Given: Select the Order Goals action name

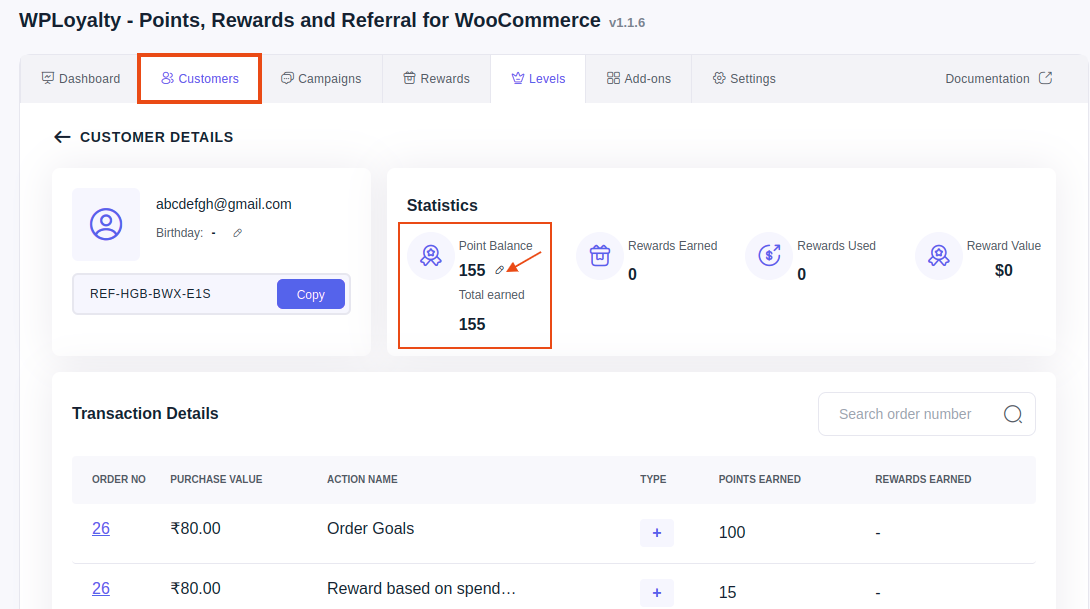Looking at the screenshot, I should click(371, 528).
